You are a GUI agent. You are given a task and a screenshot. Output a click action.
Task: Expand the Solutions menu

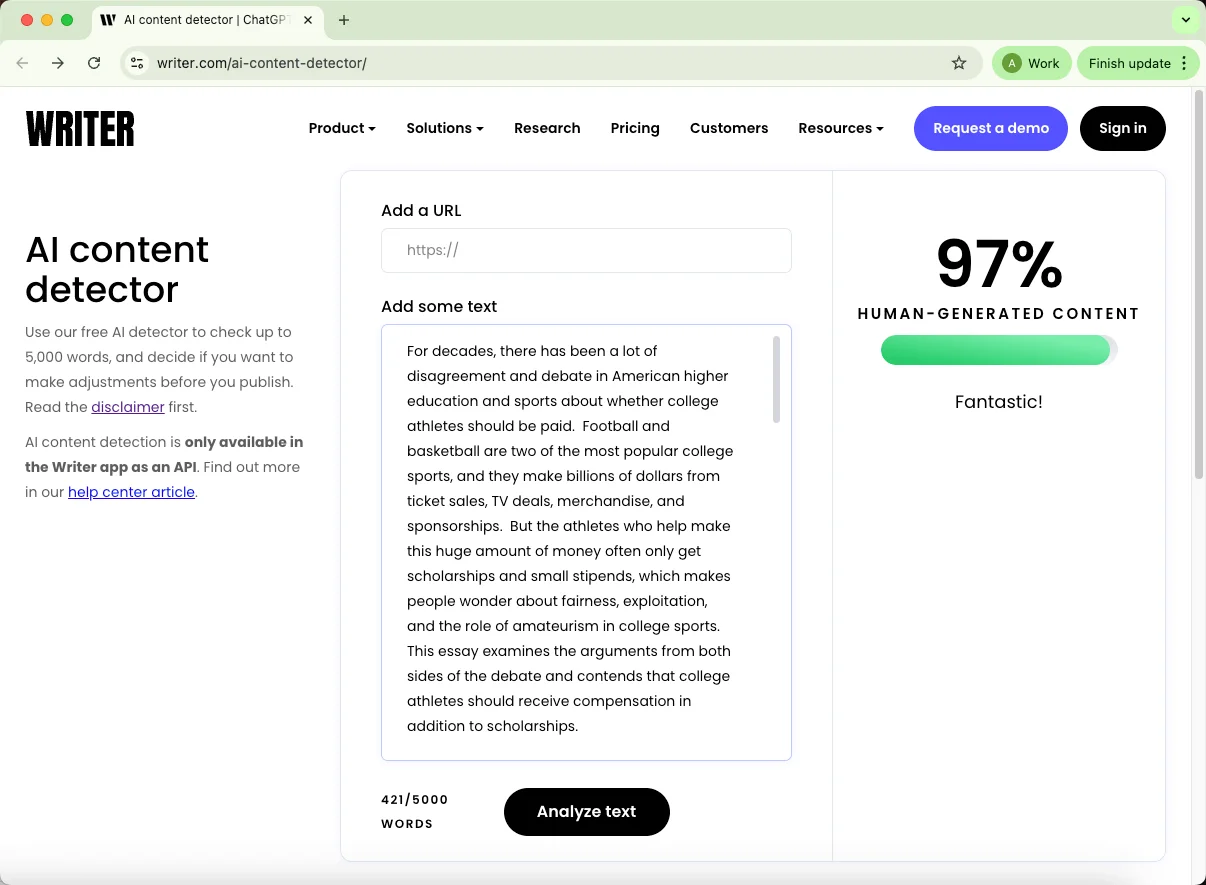click(x=445, y=128)
